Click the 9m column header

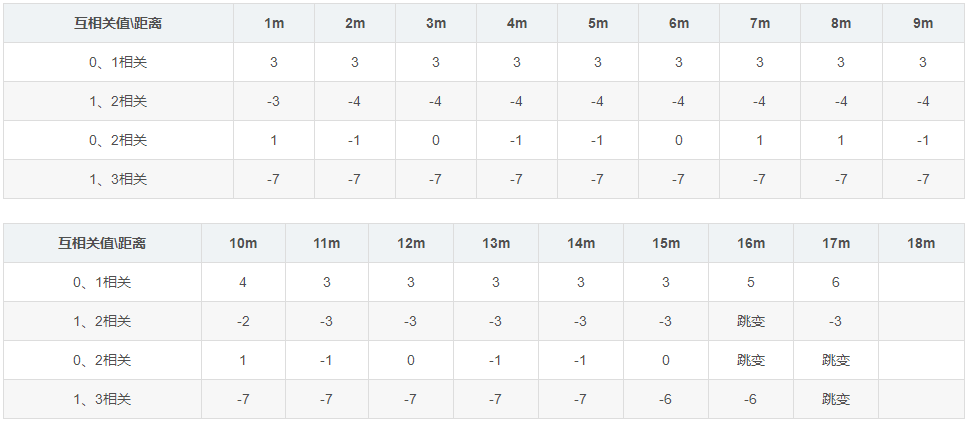click(923, 23)
